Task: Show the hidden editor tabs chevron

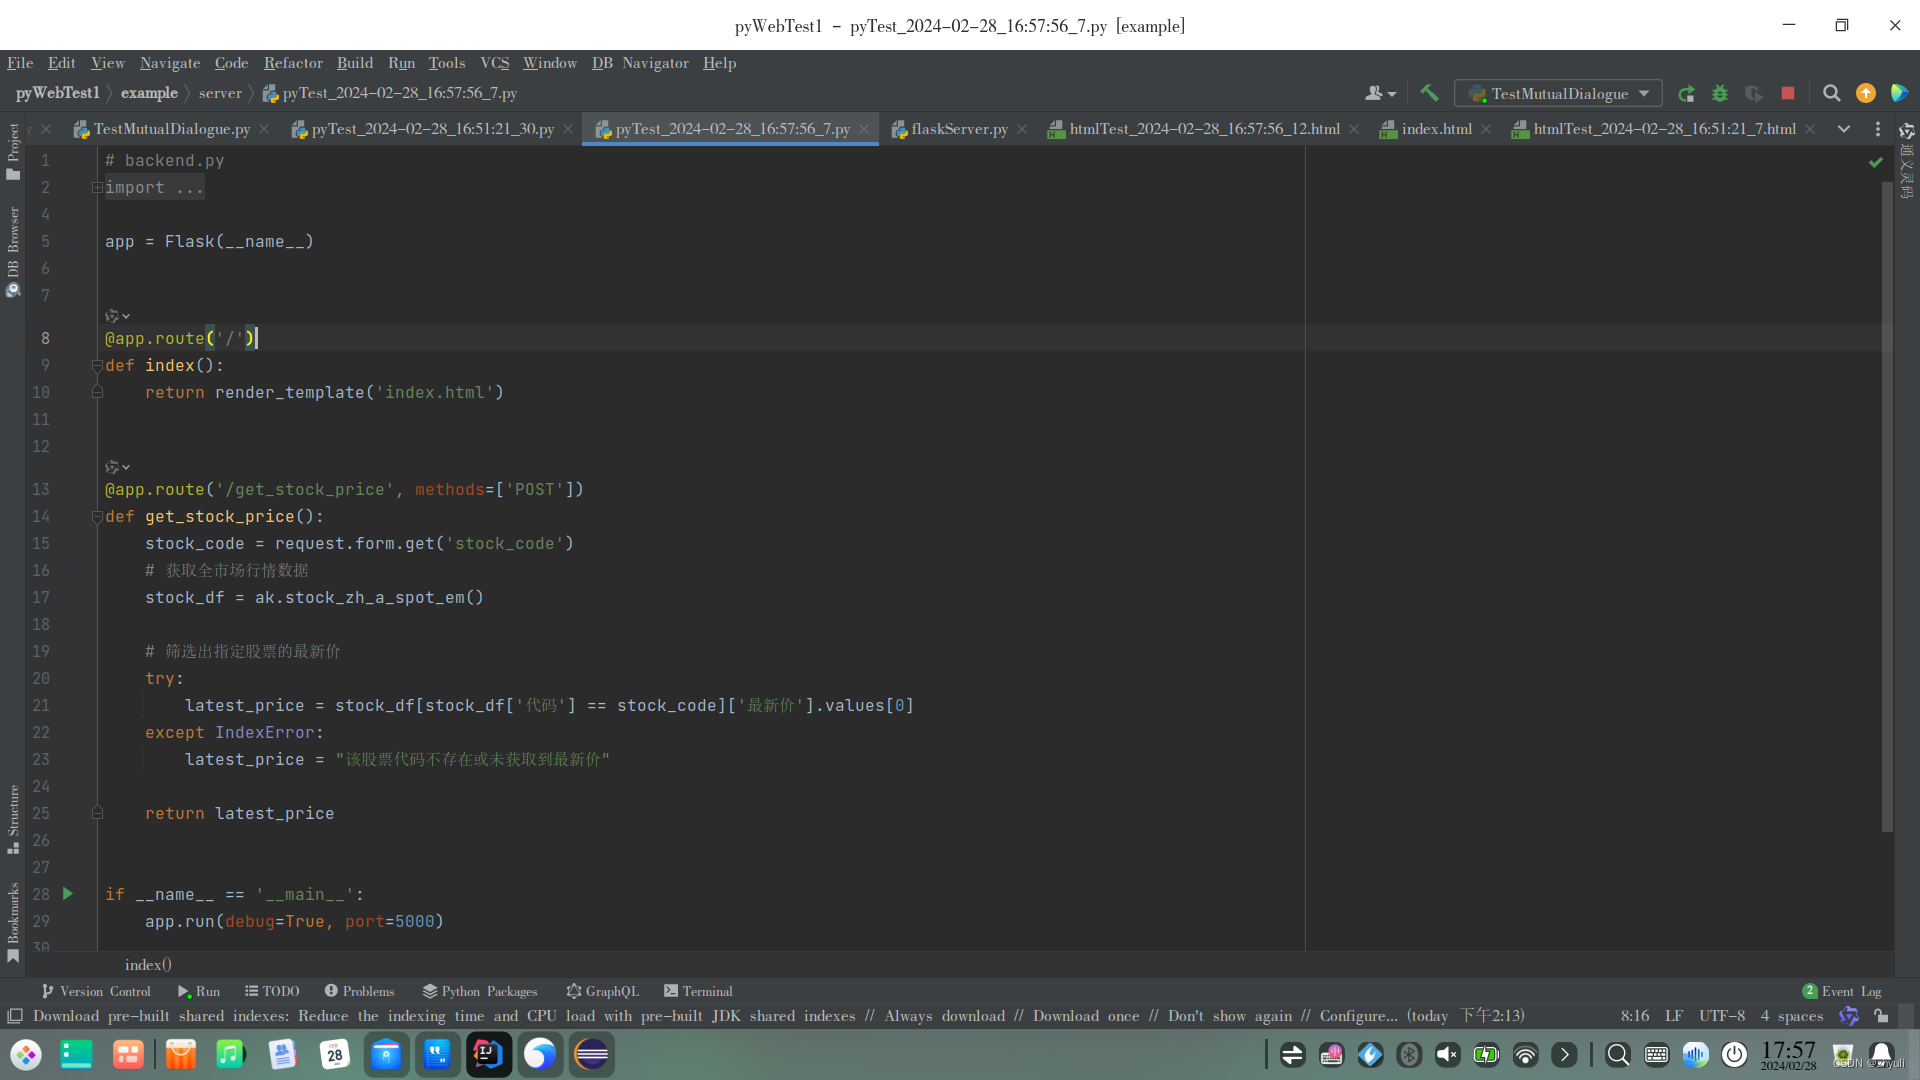Action: pos(1843,129)
